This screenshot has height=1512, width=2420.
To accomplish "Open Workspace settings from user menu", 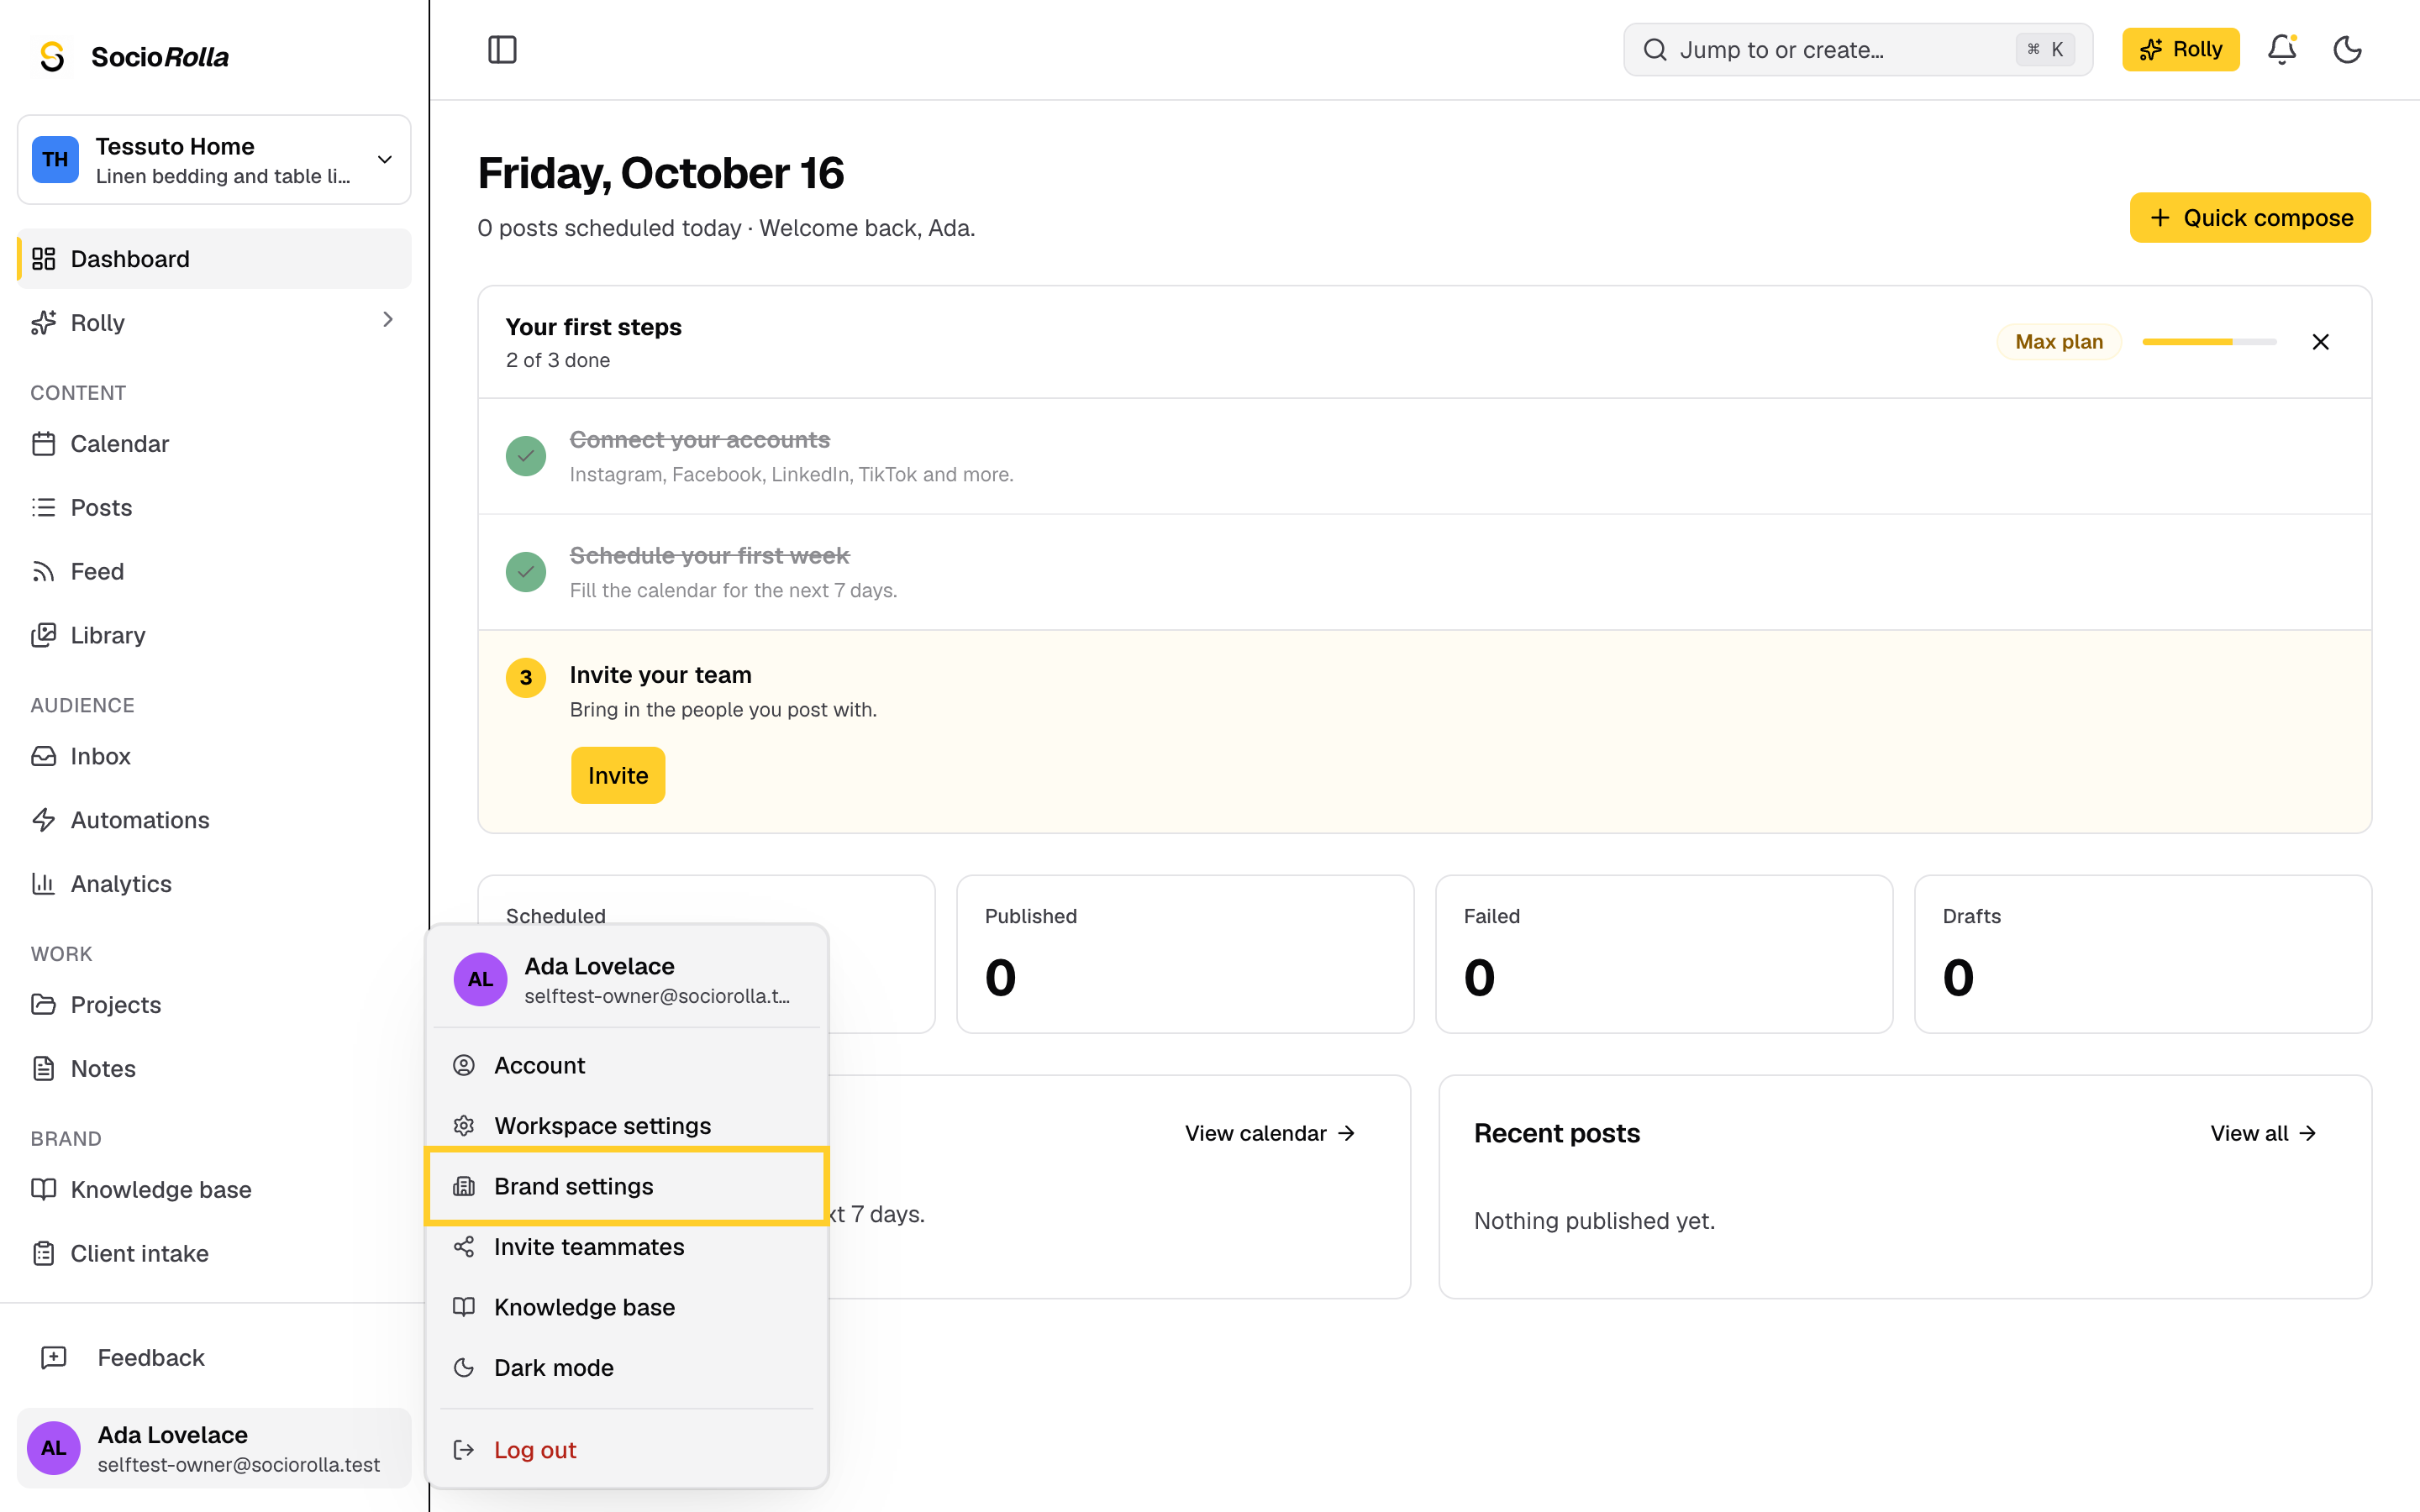I will [x=626, y=1126].
